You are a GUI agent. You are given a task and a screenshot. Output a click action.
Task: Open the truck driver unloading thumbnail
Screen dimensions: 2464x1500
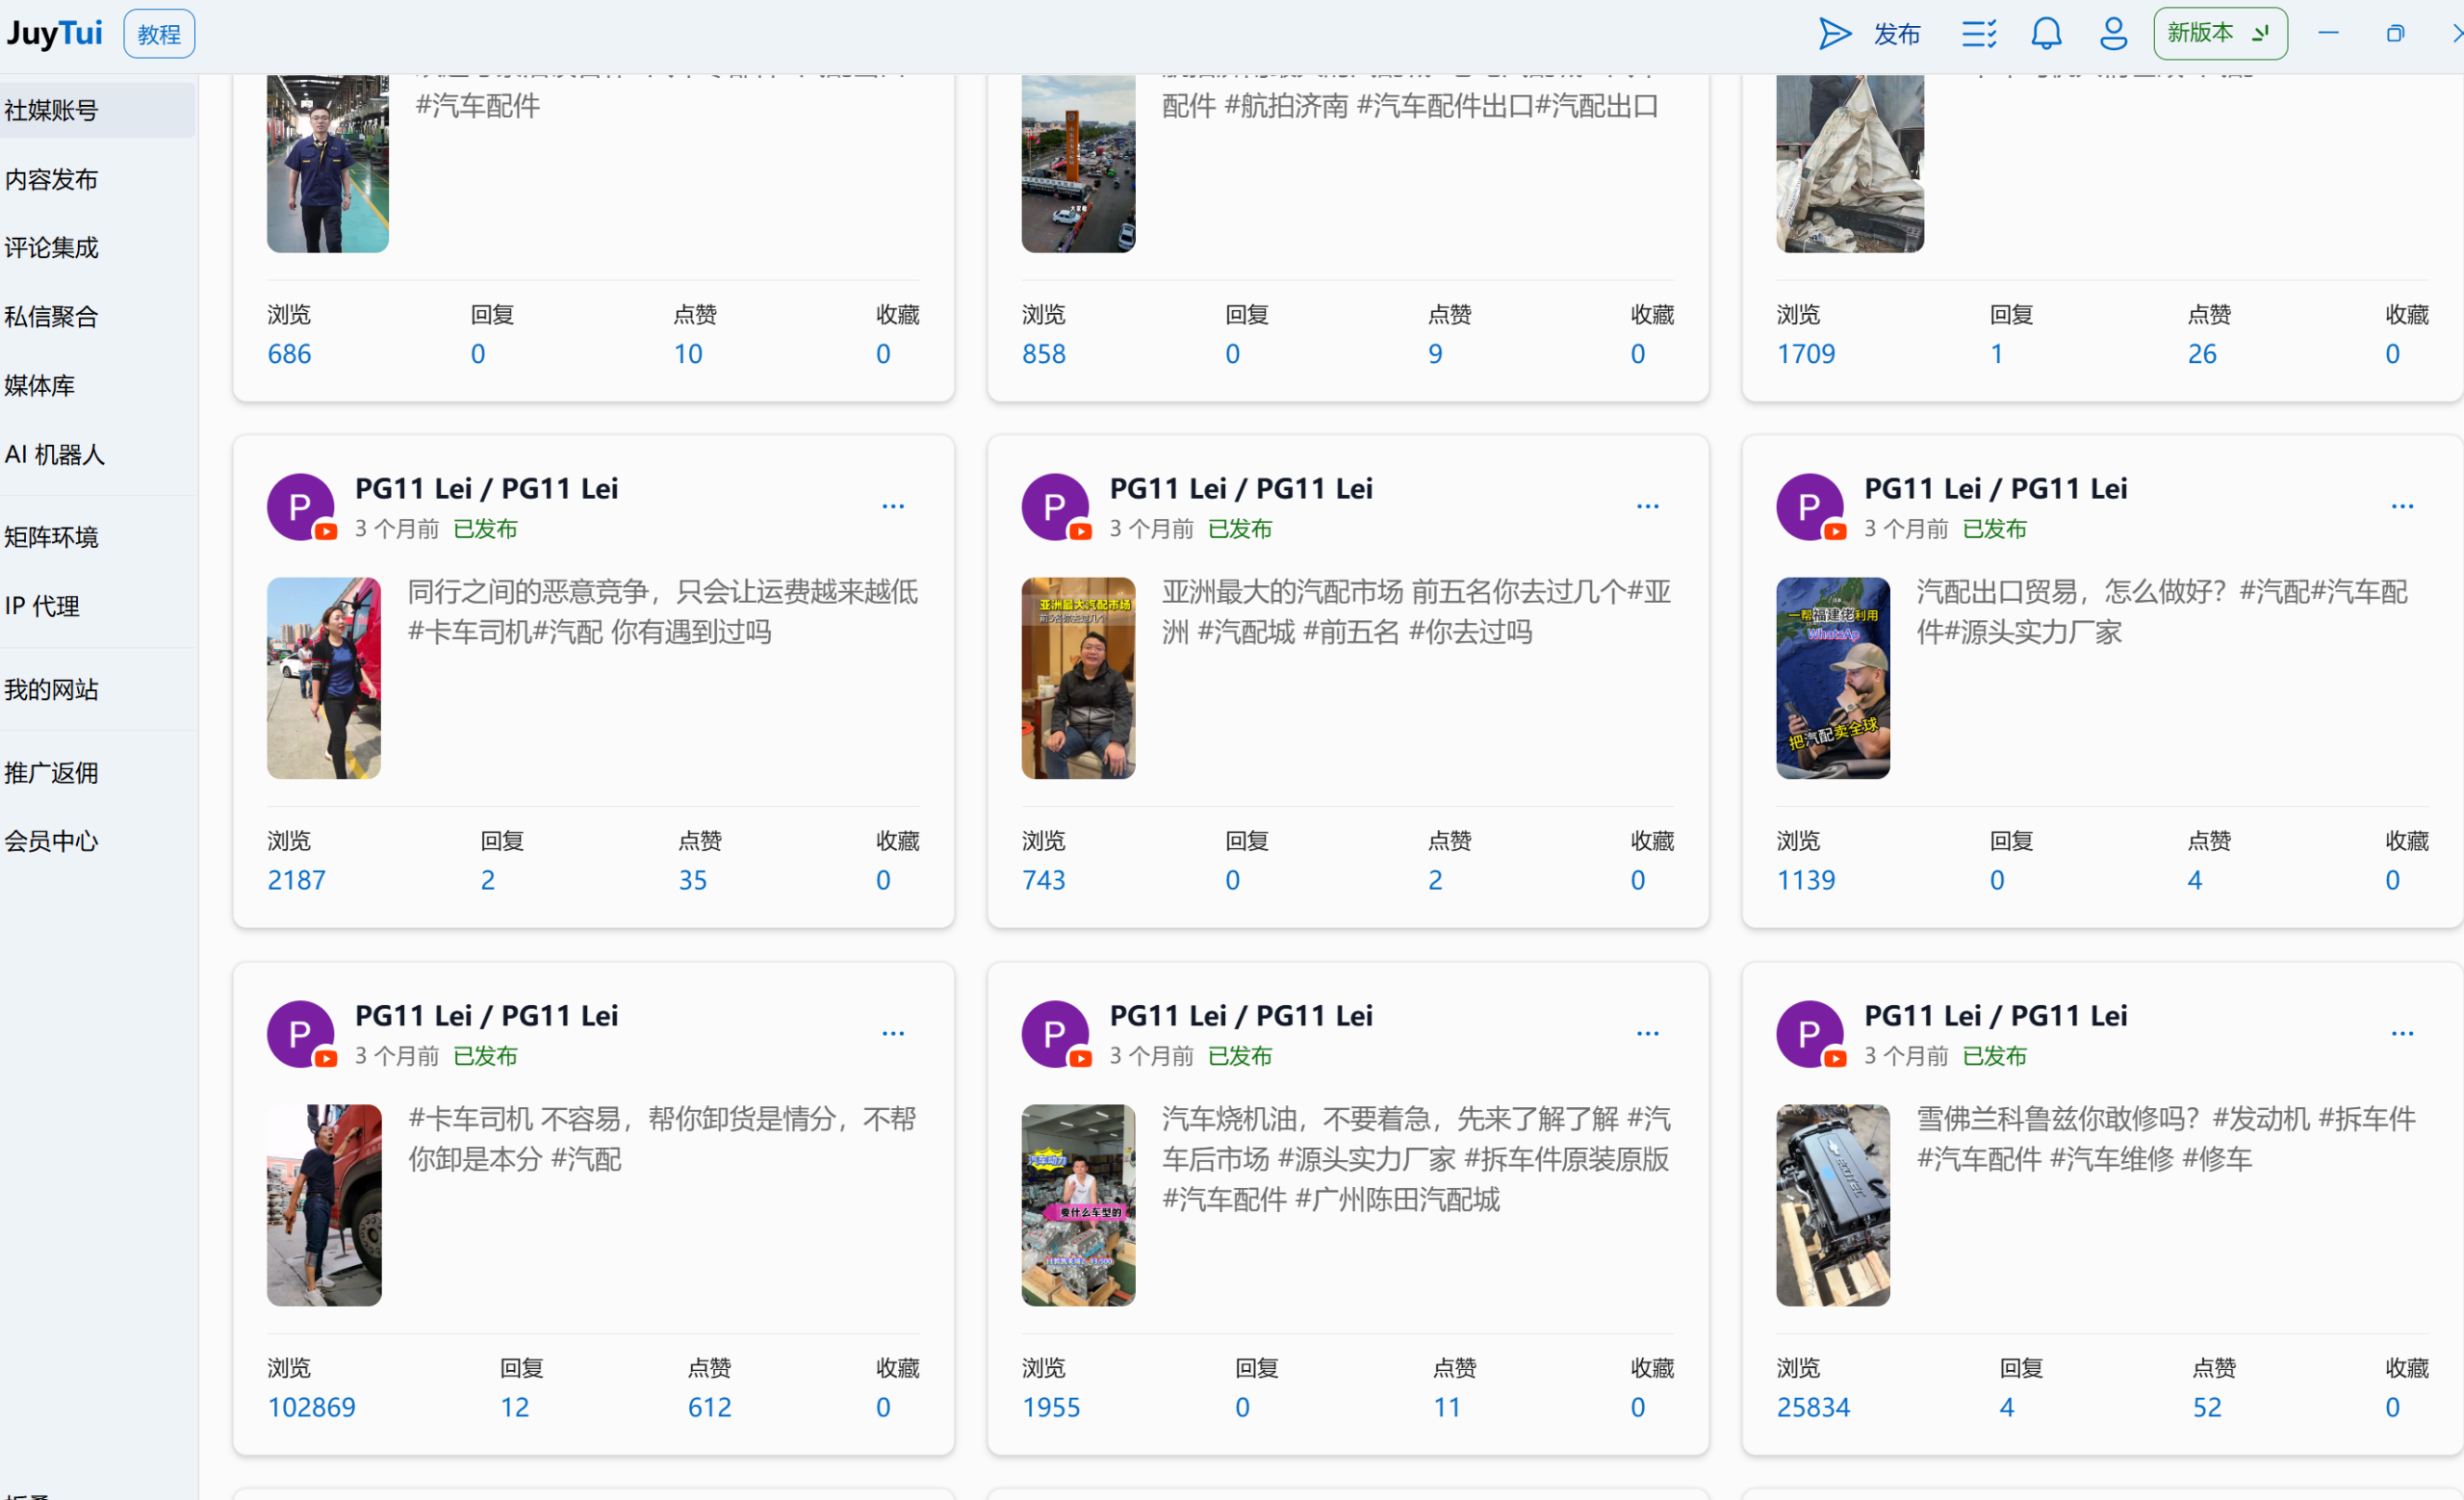click(x=324, y=1205)
